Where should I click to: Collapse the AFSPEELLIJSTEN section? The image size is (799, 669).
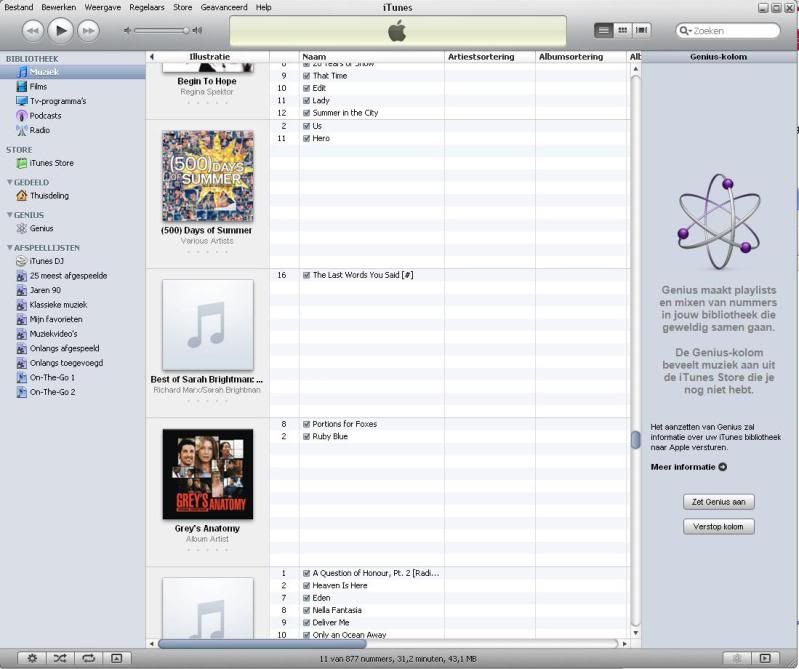point(10,247)
